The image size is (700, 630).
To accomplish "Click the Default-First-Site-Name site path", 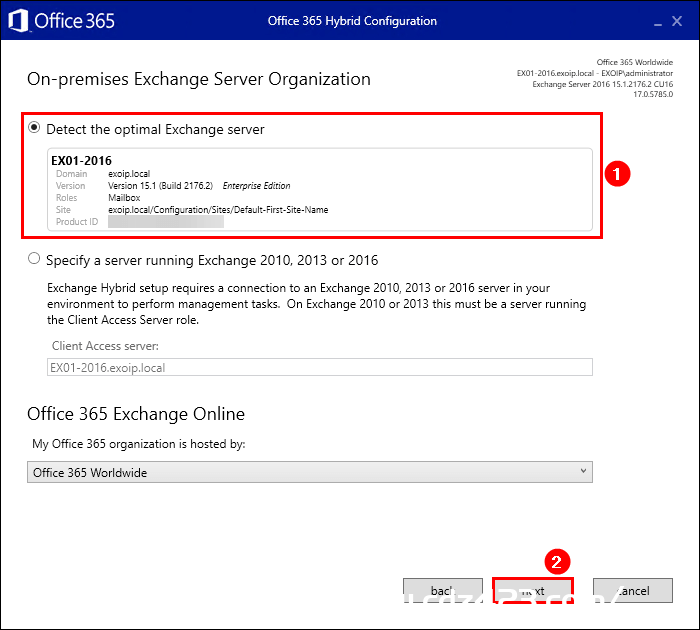I will point(218,210).
